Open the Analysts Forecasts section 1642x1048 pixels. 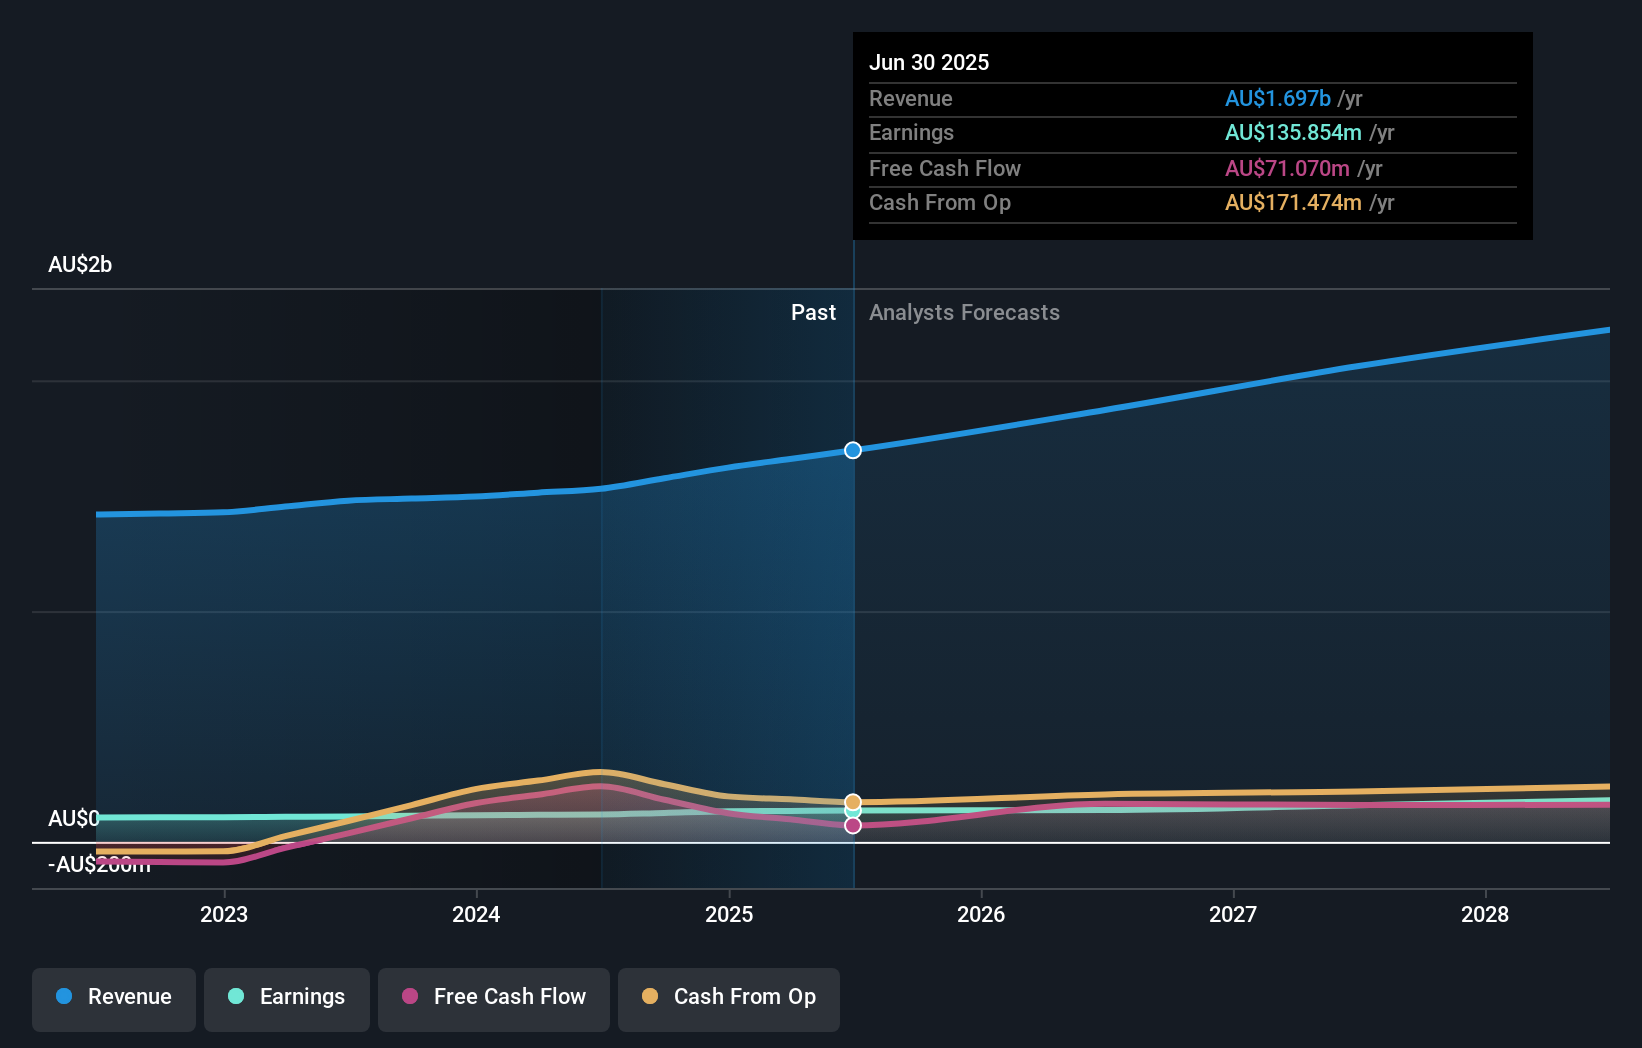point(964,312)
